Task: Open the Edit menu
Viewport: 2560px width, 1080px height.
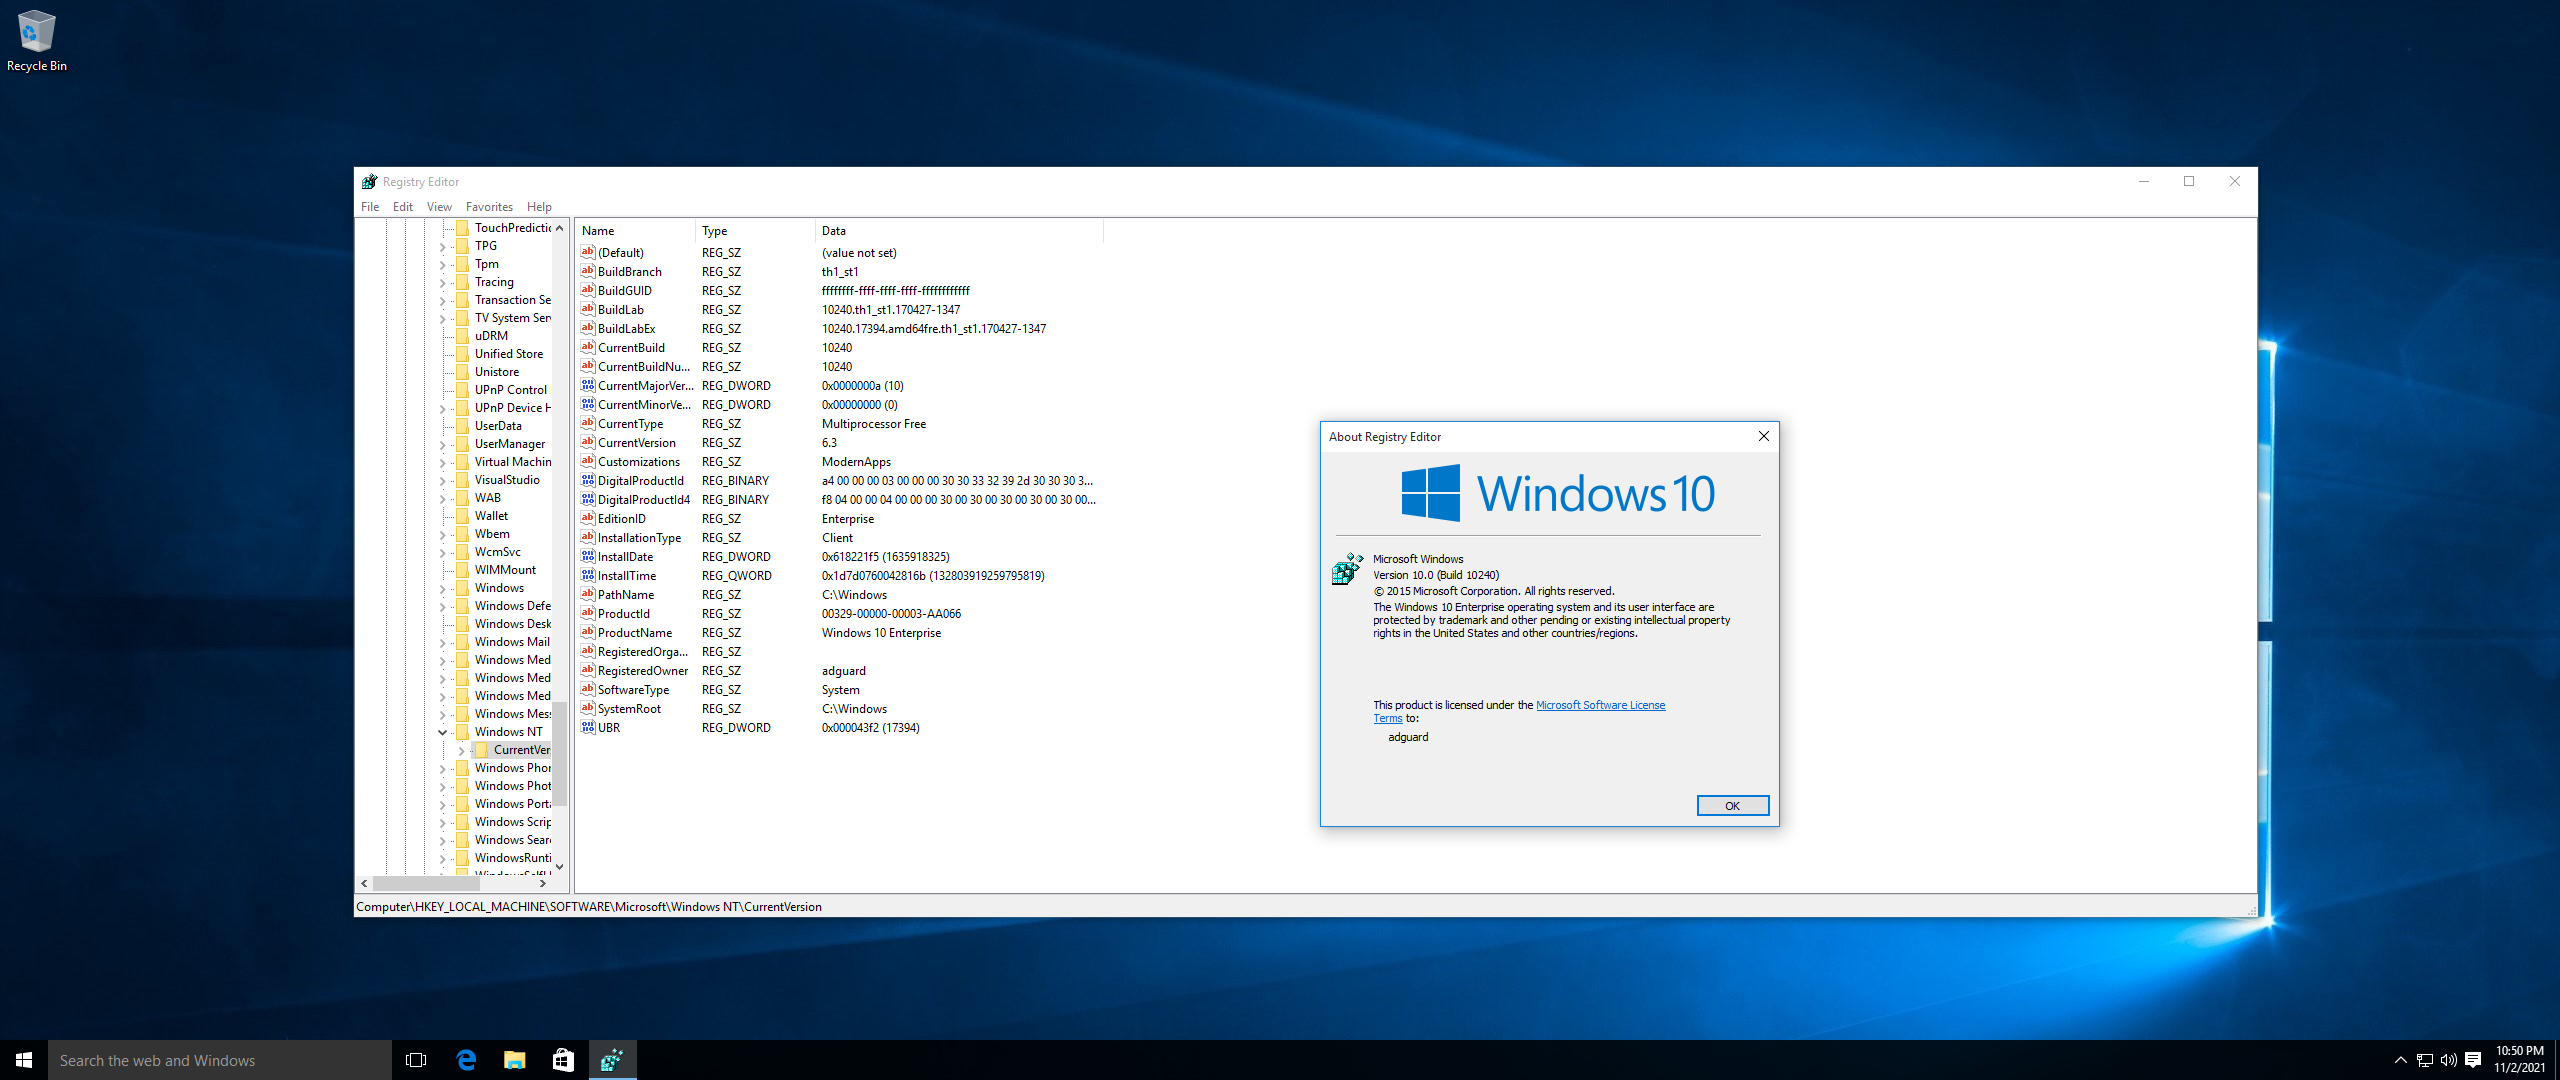Action: coord(403,207)
